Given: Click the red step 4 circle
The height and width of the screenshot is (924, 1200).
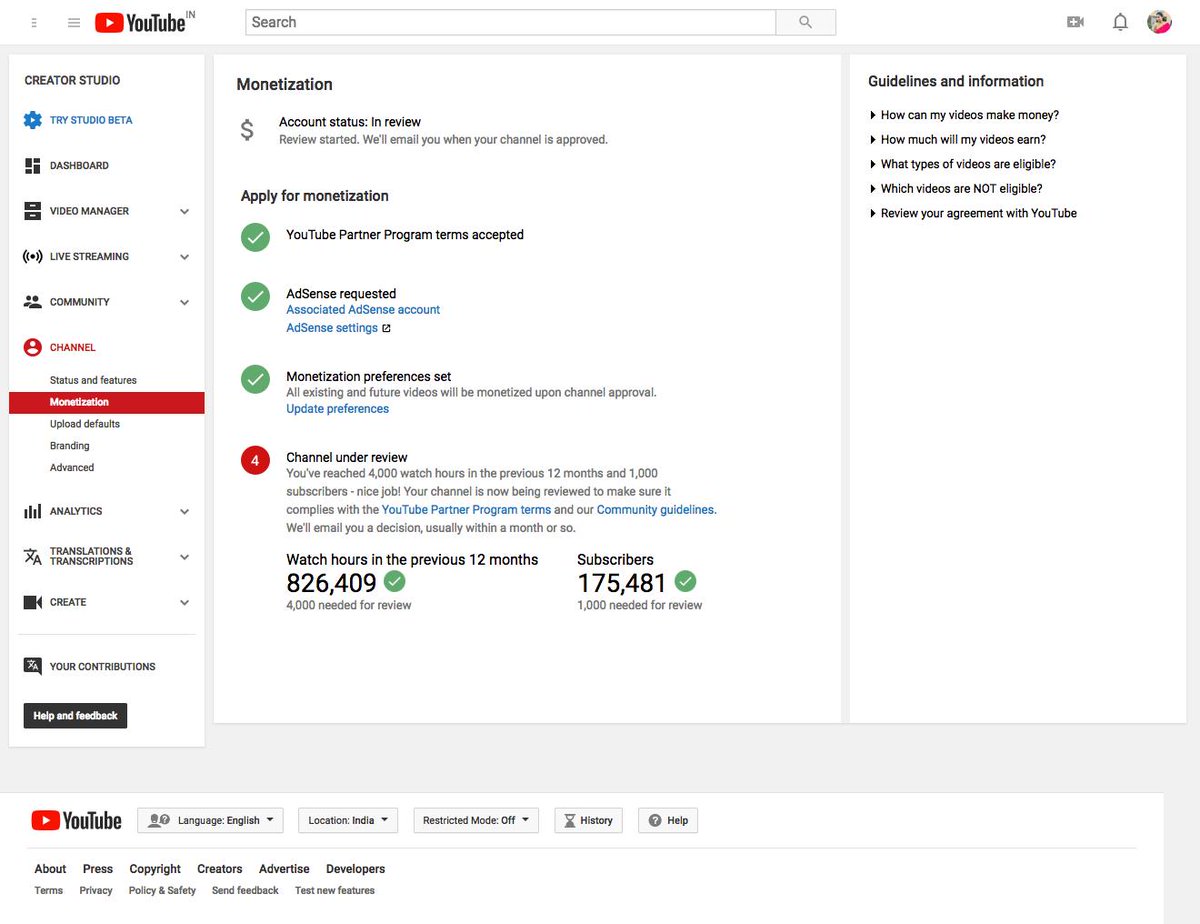Looking at the screenshot, I should [x=256, y=461].
